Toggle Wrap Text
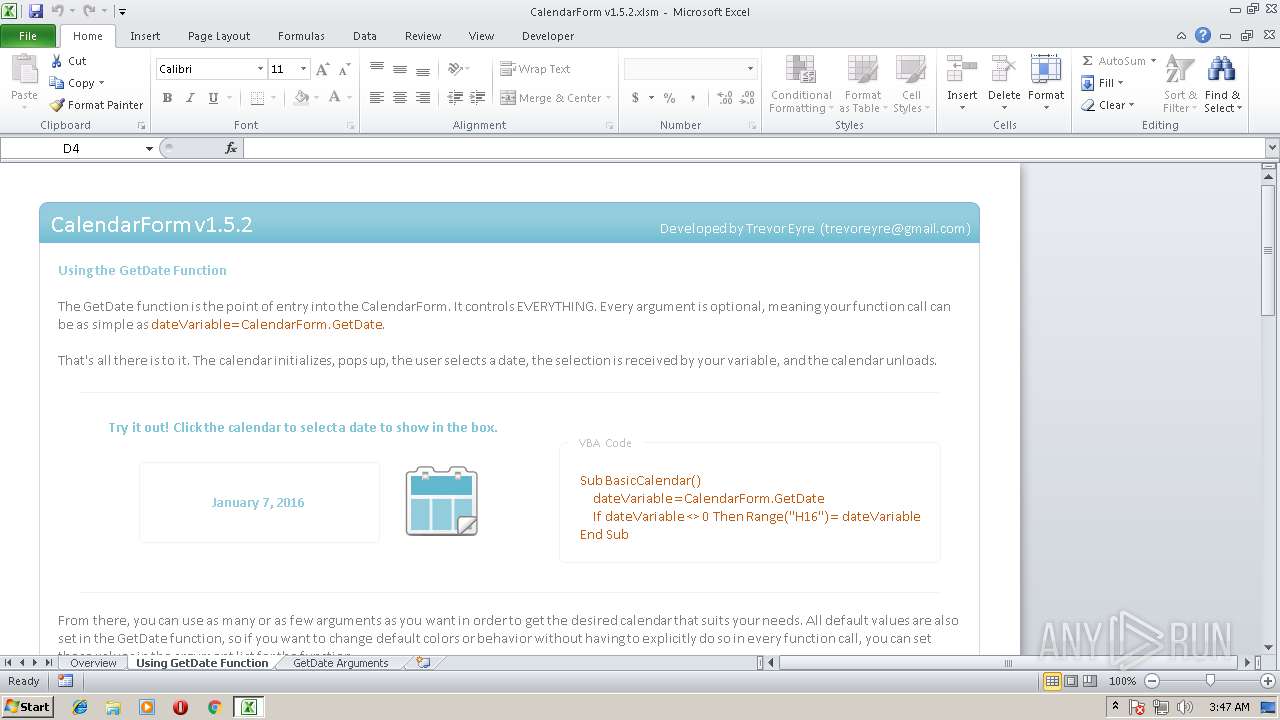The height and width of the screenshot is (720, 1280). point(535,69)
